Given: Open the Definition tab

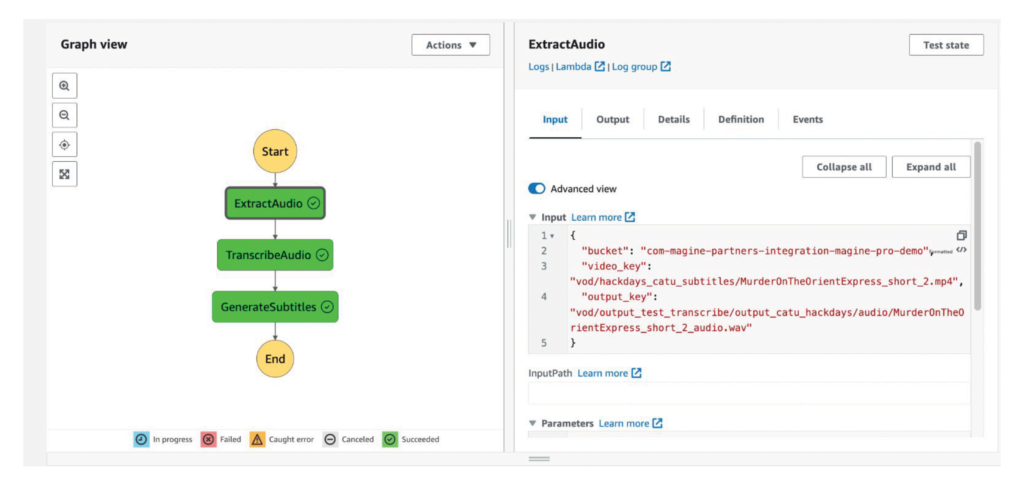Looking at the screenshot, I should (x=740, y=120).
